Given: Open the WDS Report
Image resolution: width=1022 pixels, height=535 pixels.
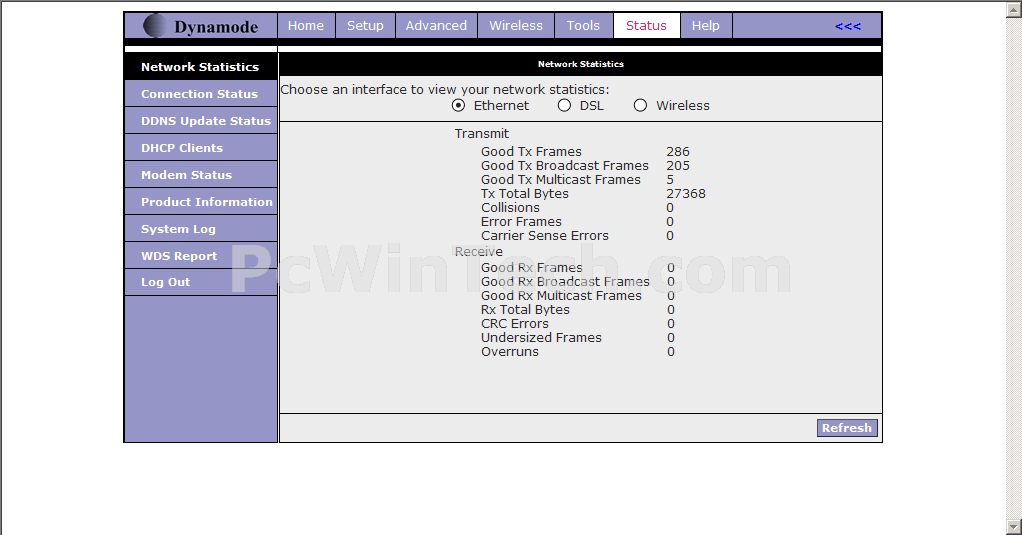Looking at the screenshot, I should 201,255.
